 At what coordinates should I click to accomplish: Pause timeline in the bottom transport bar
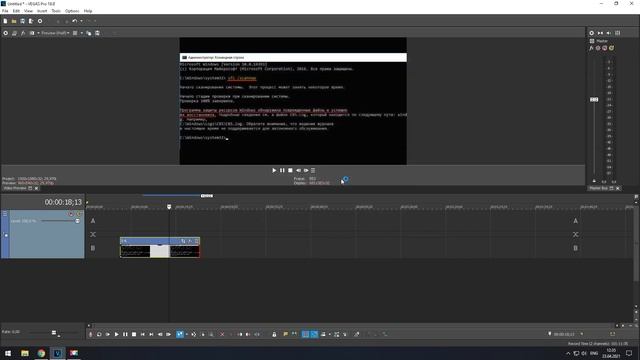pos(125,334)
